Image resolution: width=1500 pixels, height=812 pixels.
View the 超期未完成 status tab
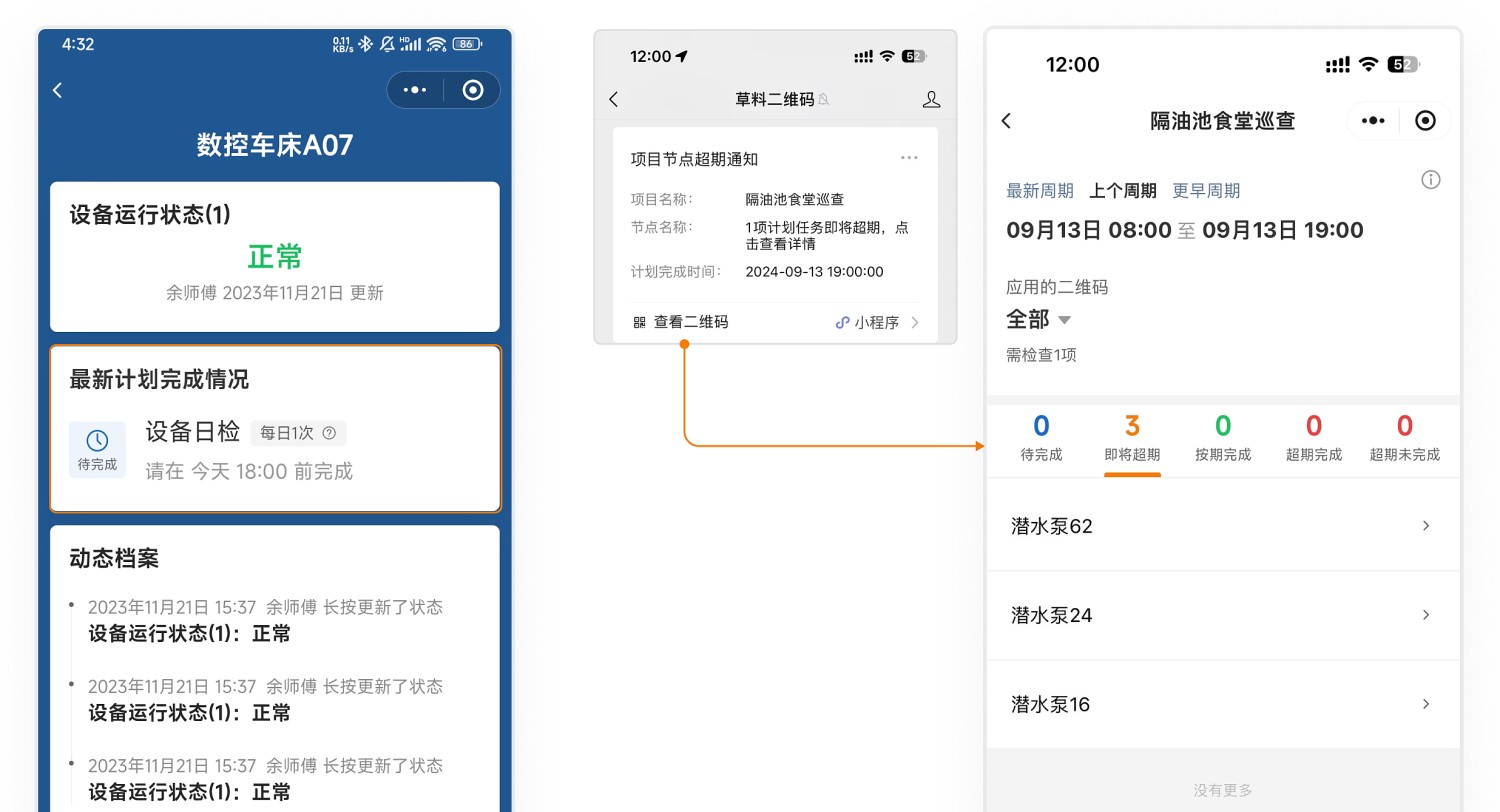point(1404,439)
